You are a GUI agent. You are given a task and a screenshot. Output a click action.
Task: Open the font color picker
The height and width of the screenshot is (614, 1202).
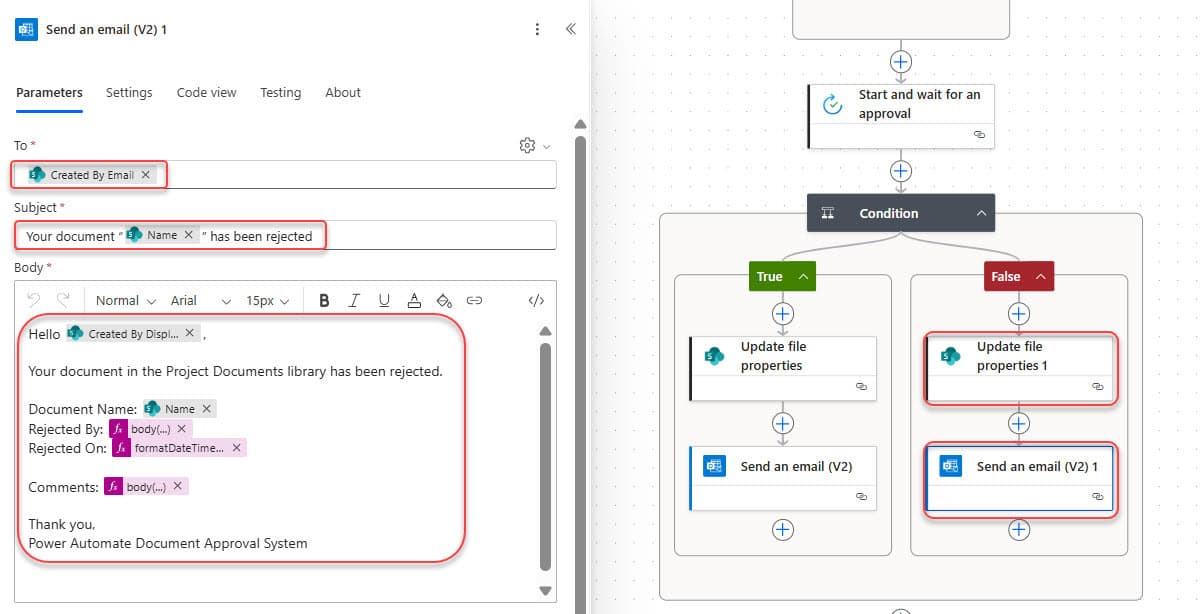click(414, 300)
